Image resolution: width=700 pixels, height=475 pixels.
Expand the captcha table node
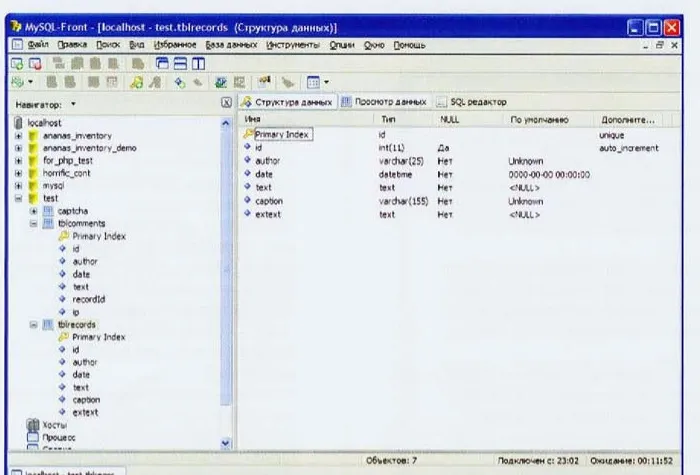coord(33,211)
